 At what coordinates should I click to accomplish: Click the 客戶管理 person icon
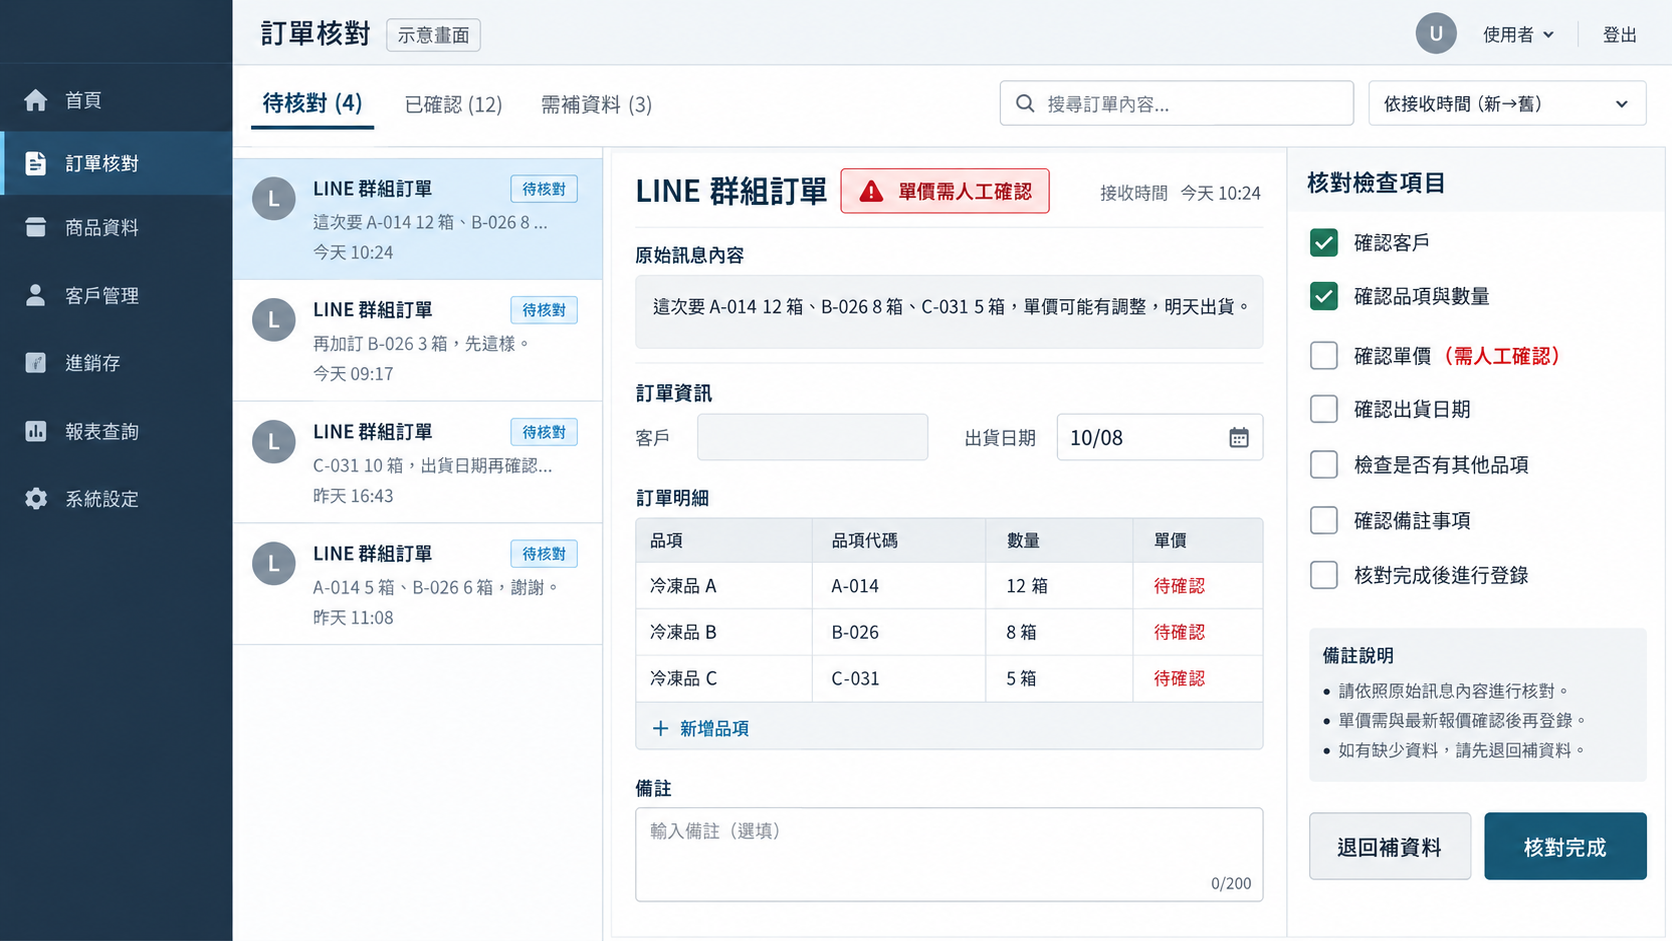(x=36, y=295)
